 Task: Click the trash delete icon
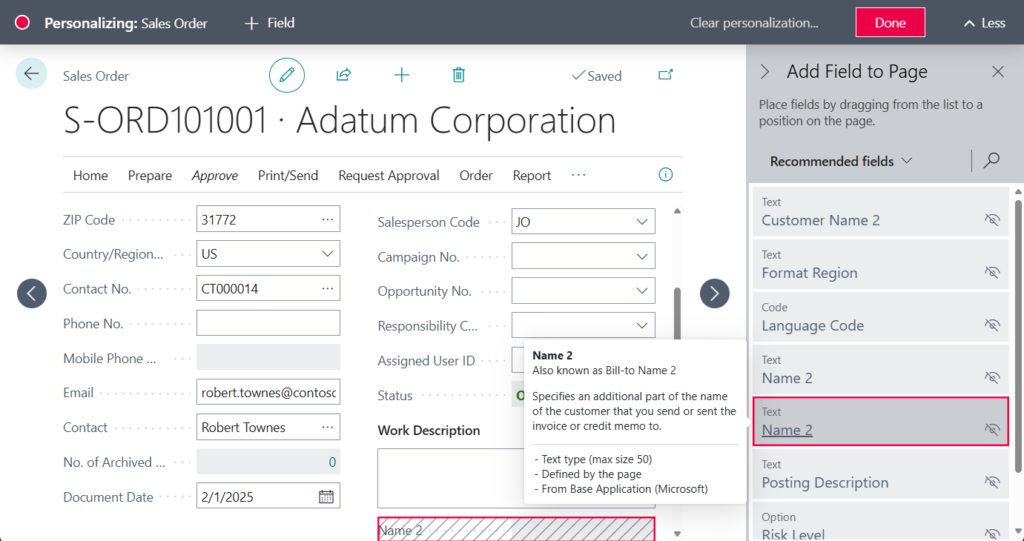click(x=458, y=75)
